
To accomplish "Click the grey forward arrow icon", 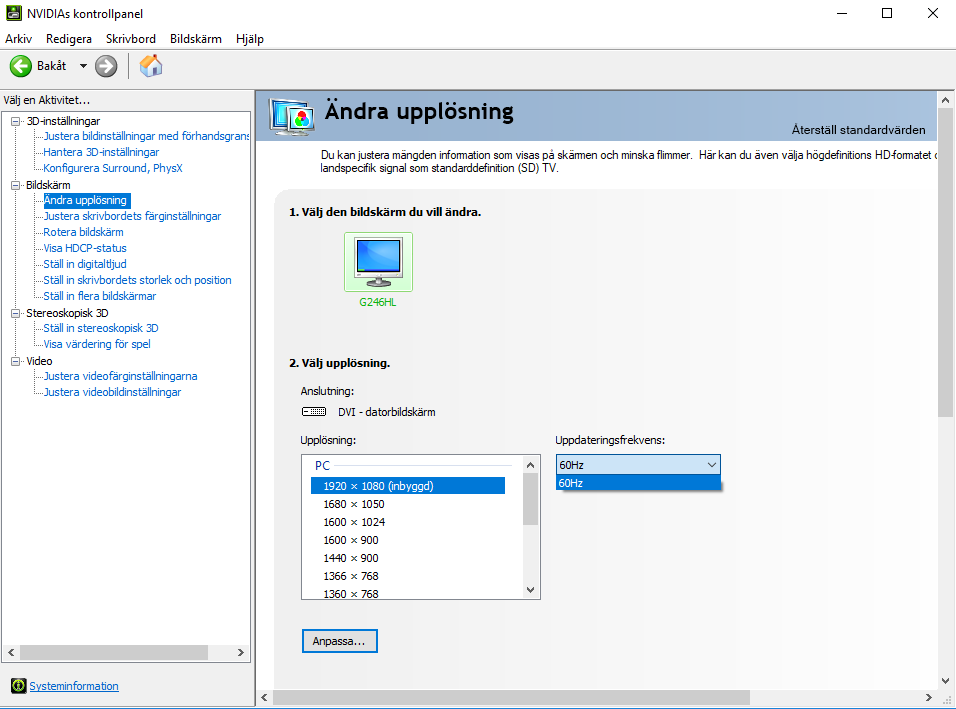I will pos(106,66).
